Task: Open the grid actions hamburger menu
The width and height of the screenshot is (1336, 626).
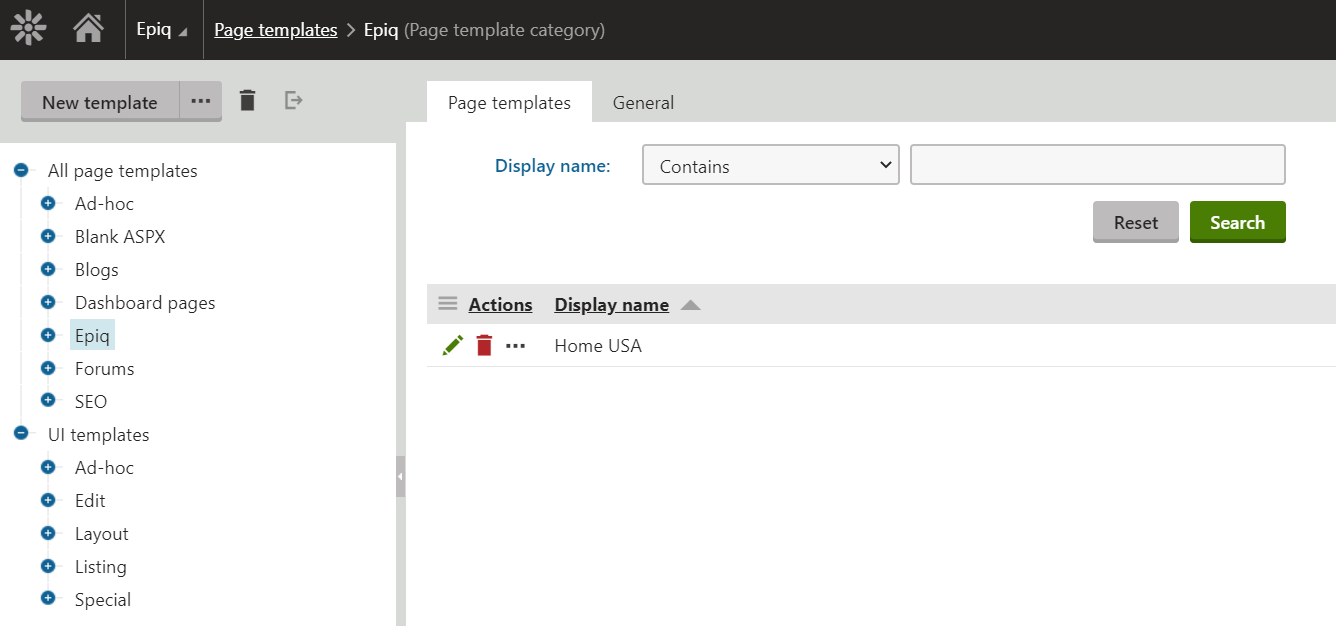Action: 448,304
